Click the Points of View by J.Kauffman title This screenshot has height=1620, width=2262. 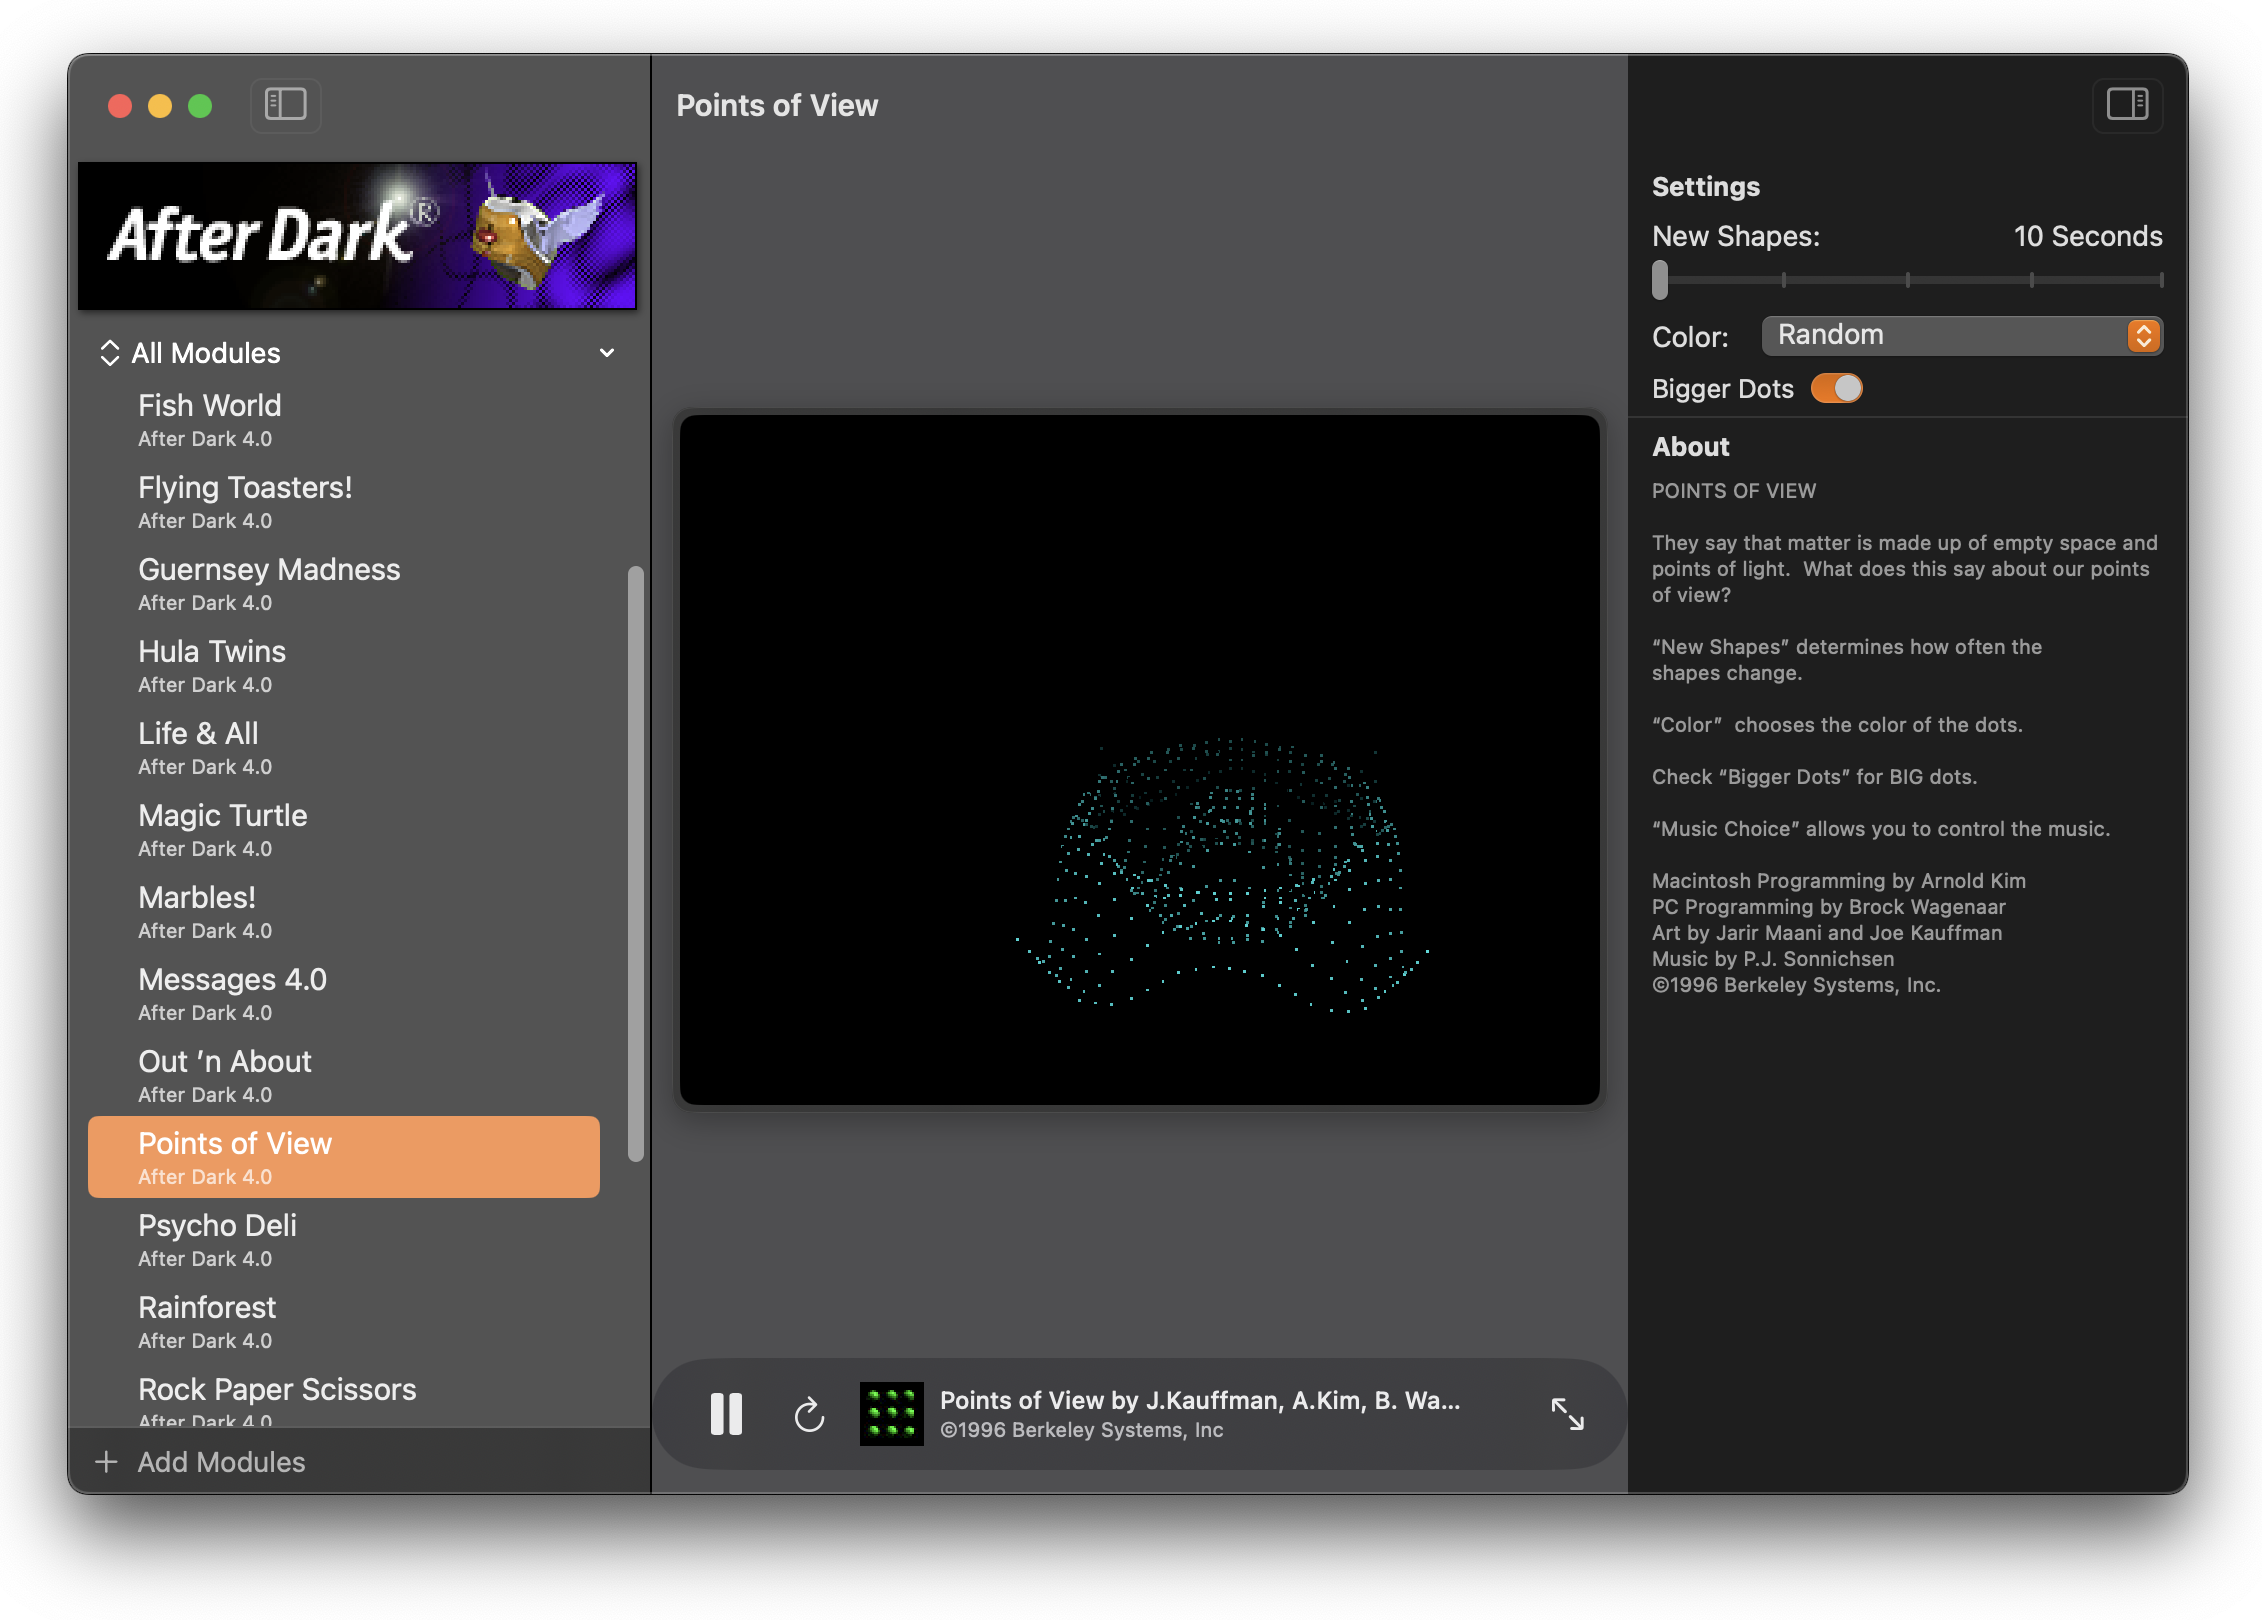coord(1200,1400)
